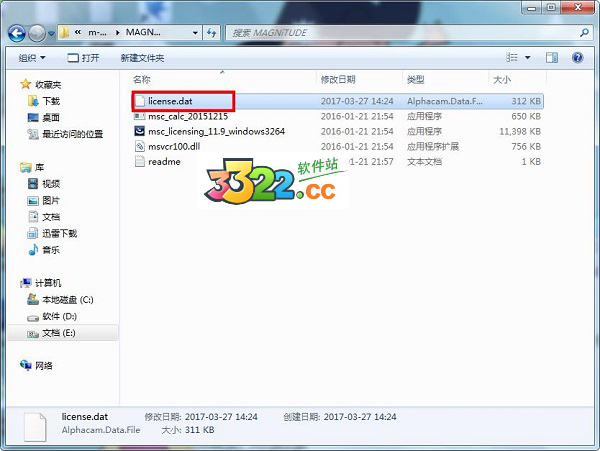Viewport: 600px width, 451px height.
Task: Open 下载 in the favorites
Action: tap(44, 101)
